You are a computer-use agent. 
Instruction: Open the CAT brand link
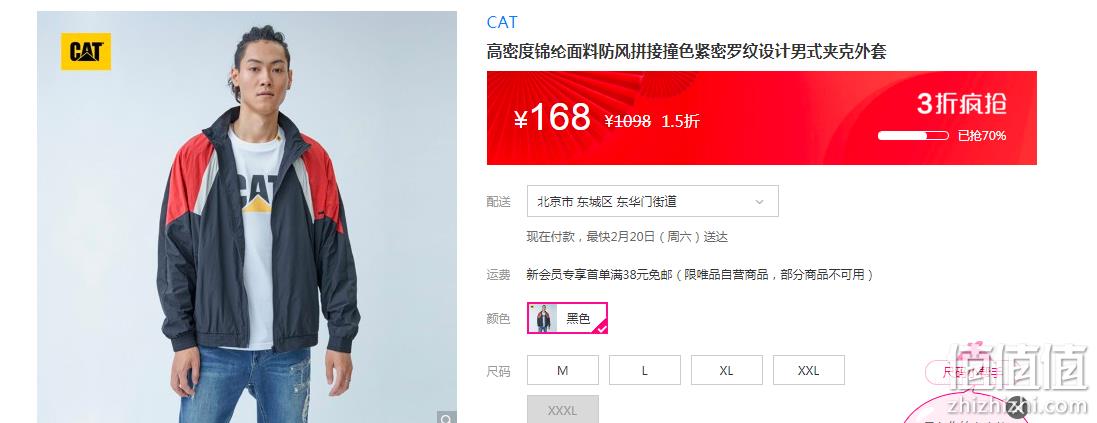(x=502, y=22)
